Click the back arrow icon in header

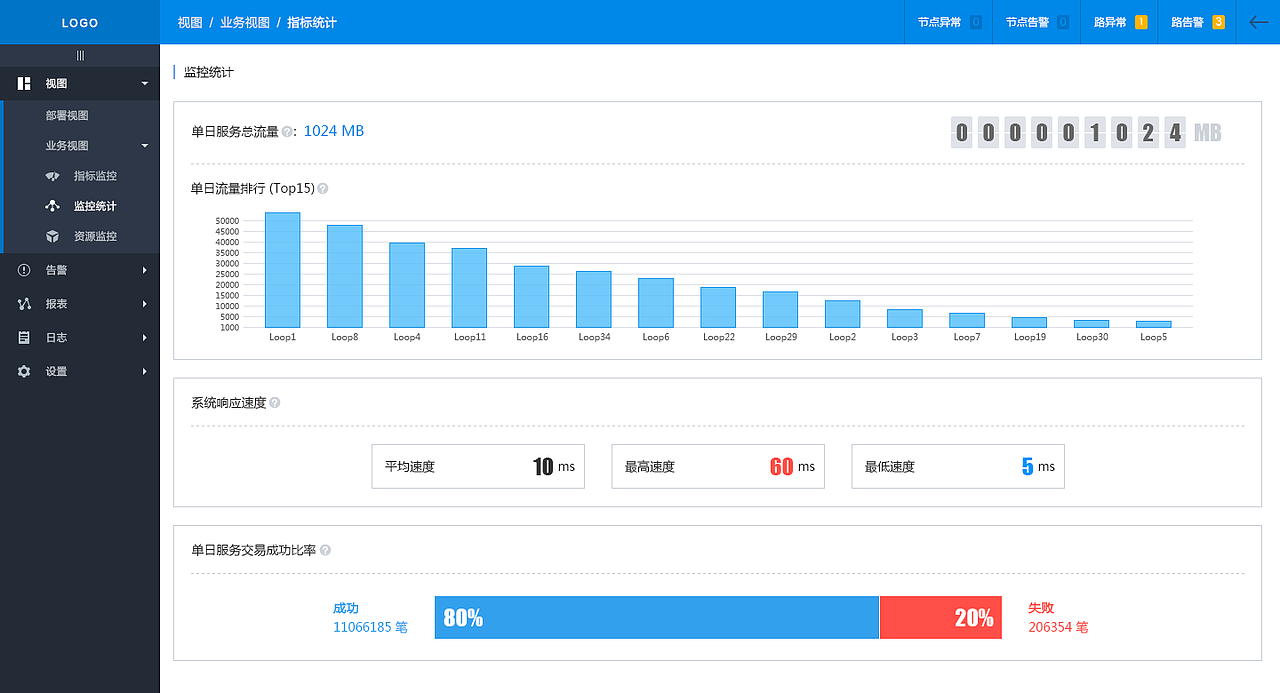coord(1259,22)
